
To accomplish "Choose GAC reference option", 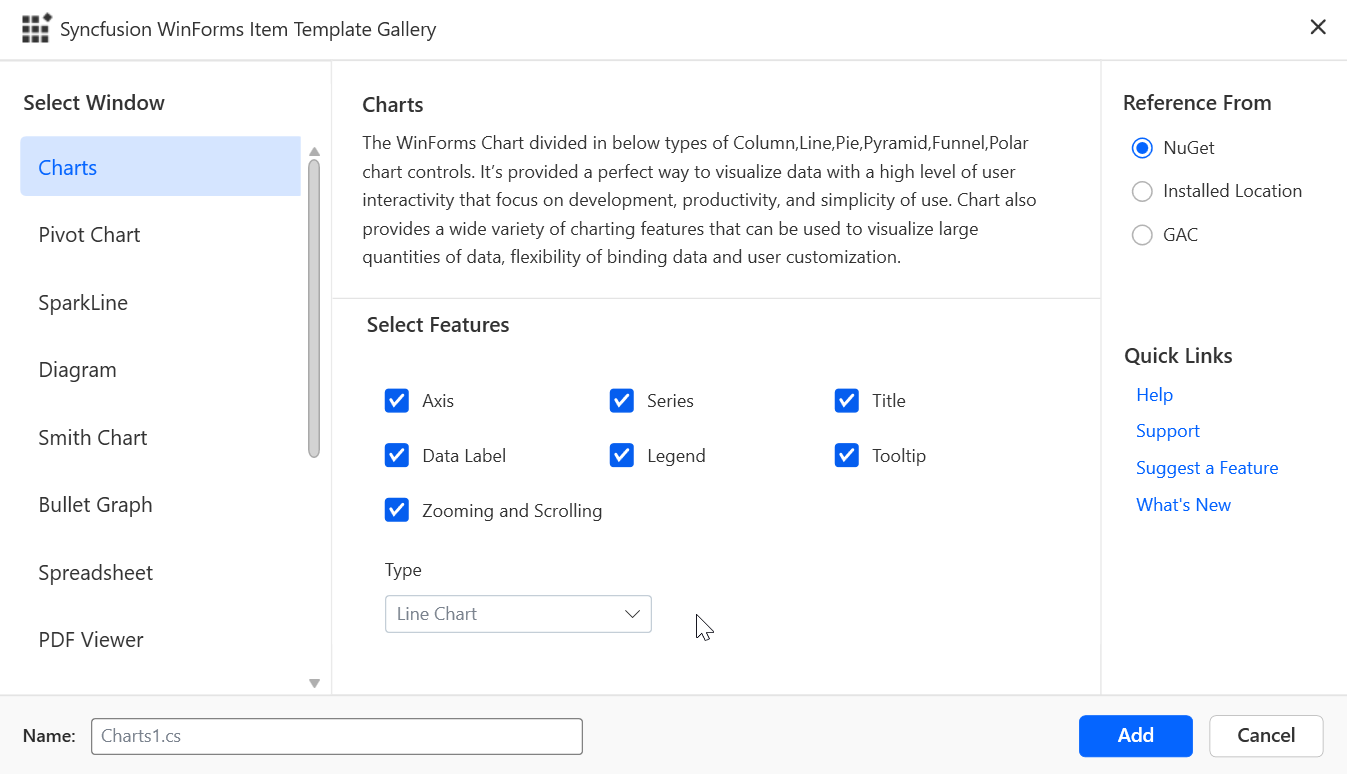I will [1142, 235].
